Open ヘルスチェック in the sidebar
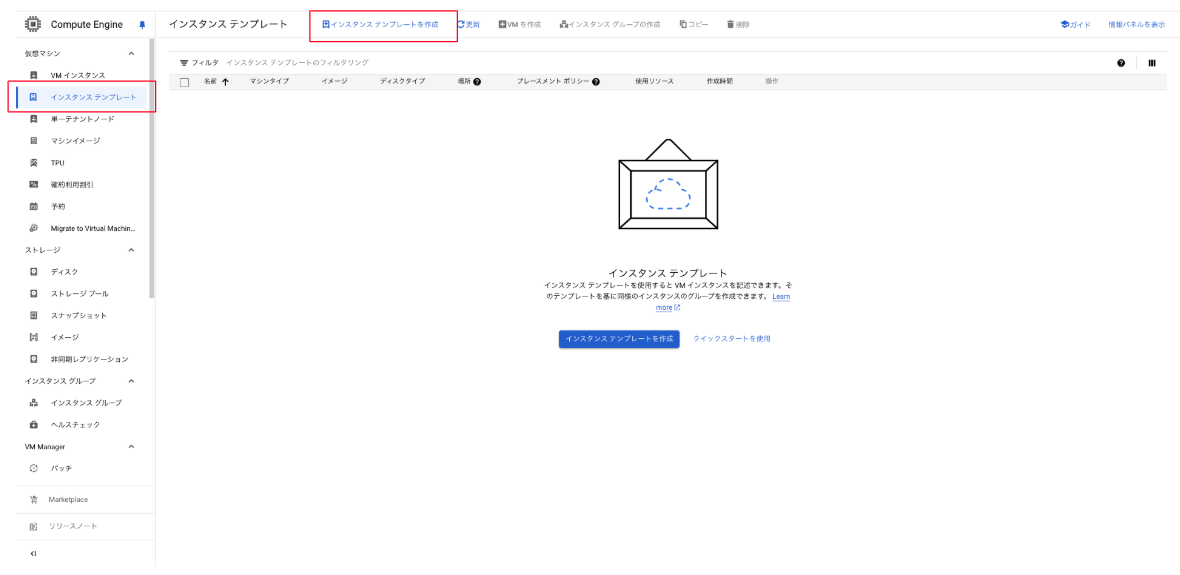The image size is (1180, 575). pyautogui.click(x=75, y=424)
